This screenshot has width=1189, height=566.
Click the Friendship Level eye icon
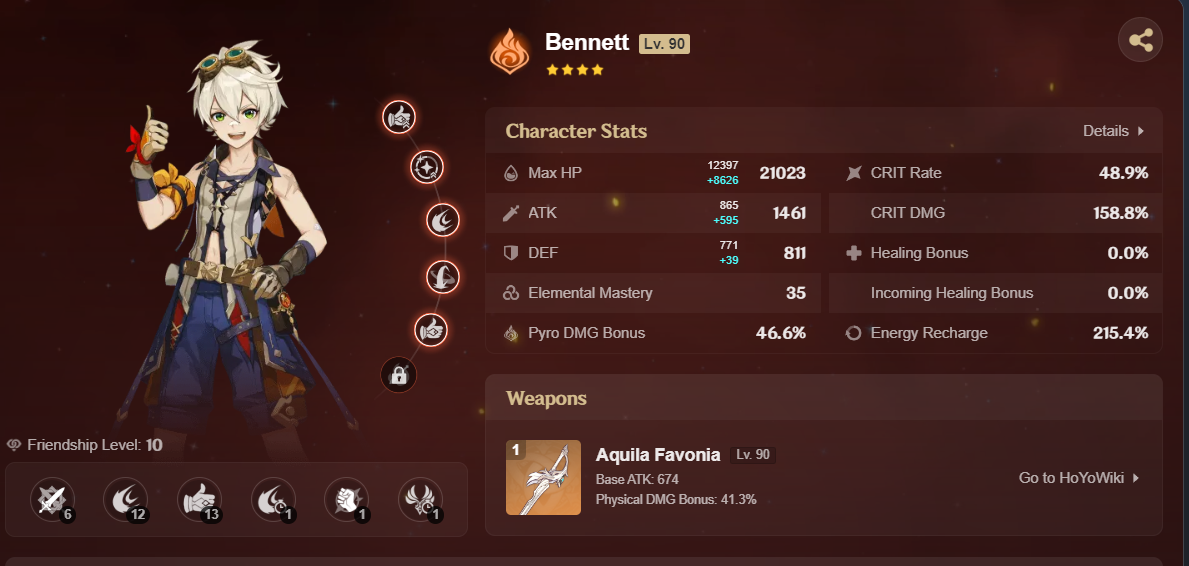14,445
